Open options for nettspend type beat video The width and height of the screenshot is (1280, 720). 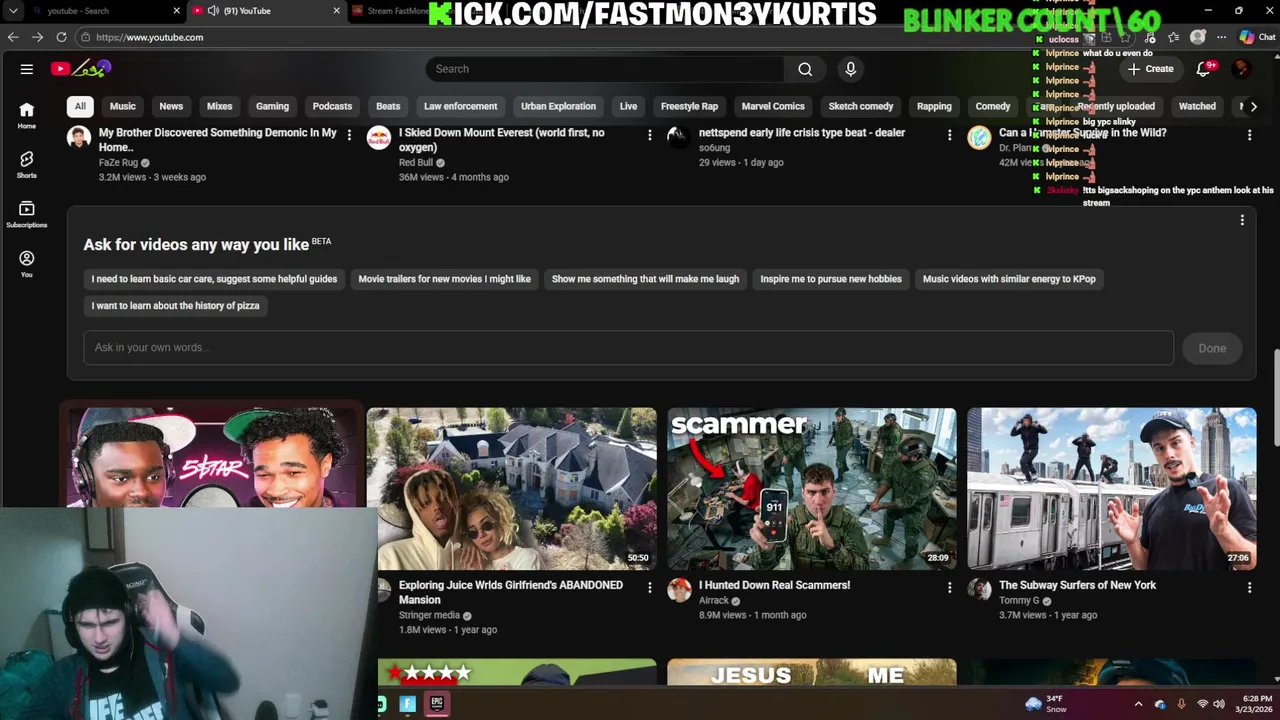click(949, 134)
